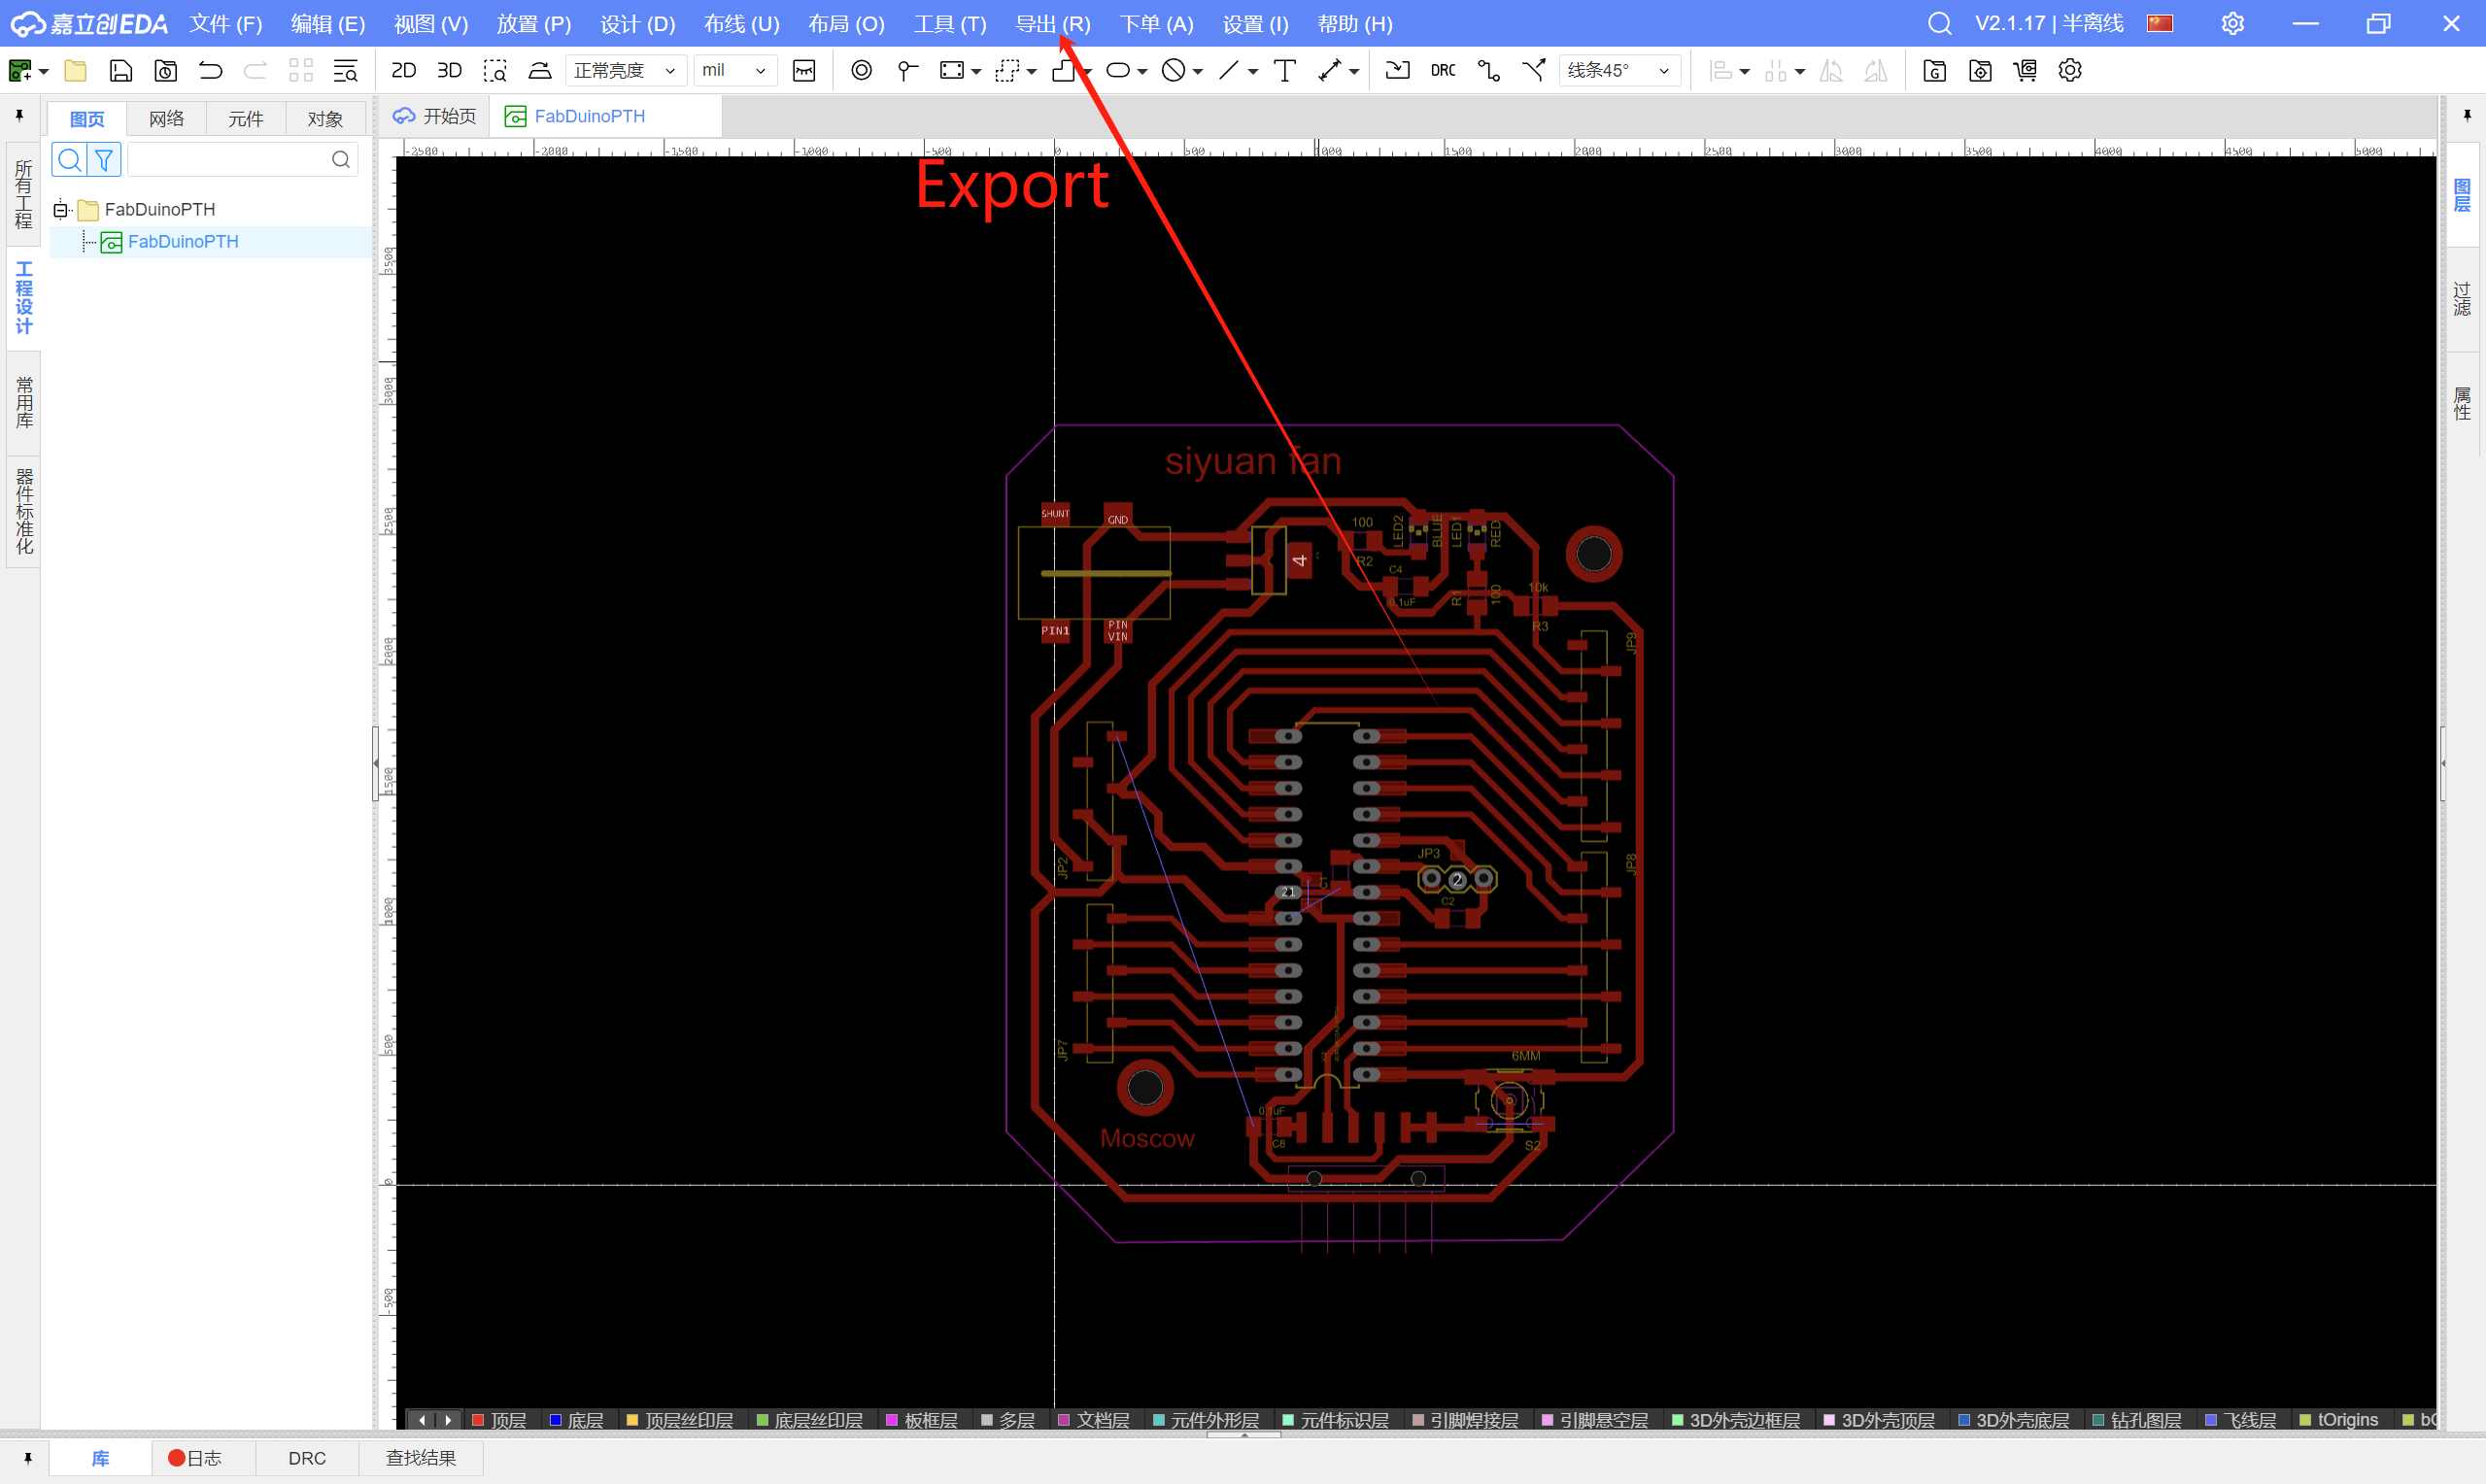Screen dimensions: 2486x1484
Task: Click the left panel search magnifier icon
Action: click(x=69, y=159)
